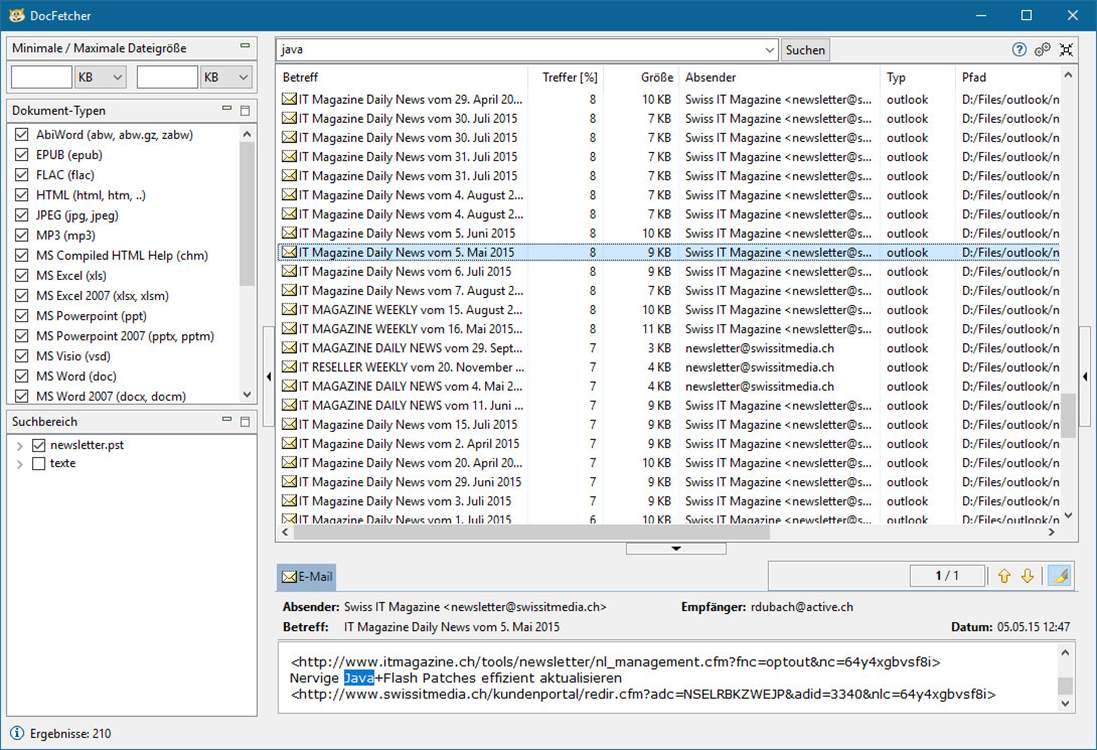Click envelope icon of WEEKLY 15. August mail

tap(289, 309)
